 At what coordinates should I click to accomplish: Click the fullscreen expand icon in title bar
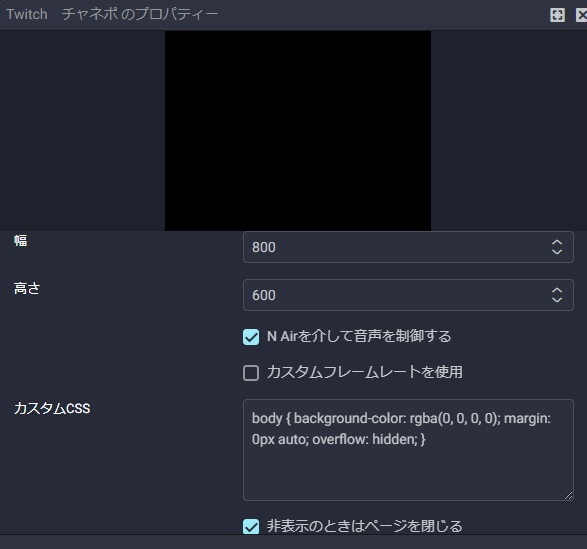[x=557, y=15]
